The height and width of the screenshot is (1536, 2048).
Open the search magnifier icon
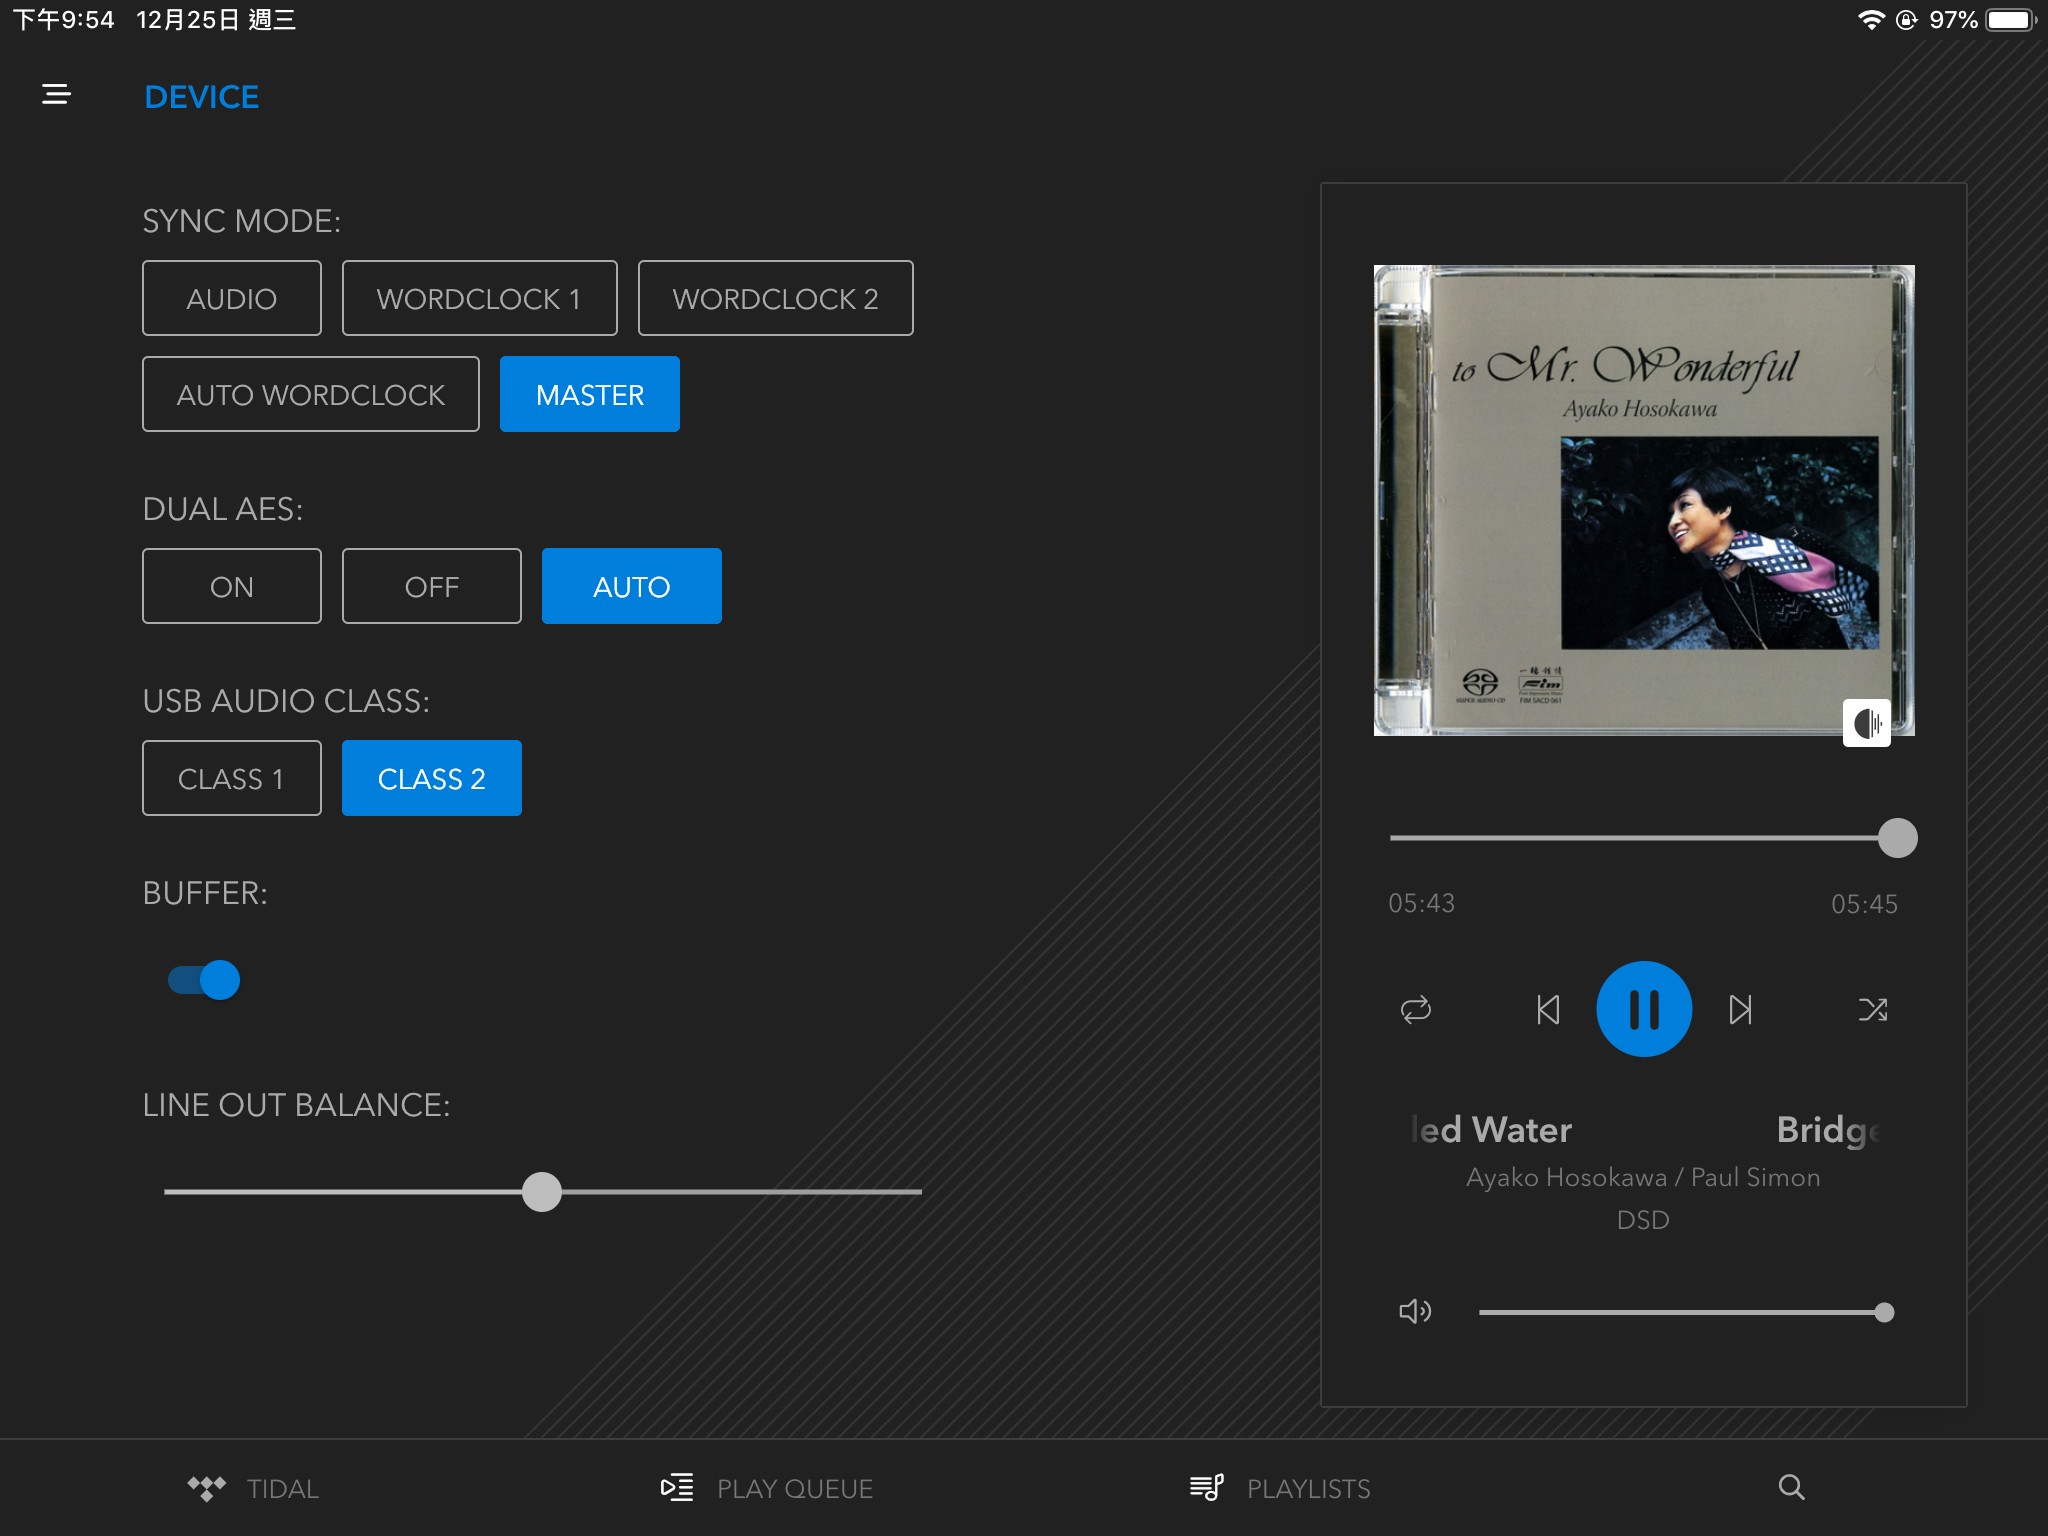click(x=1791, y=1487)
